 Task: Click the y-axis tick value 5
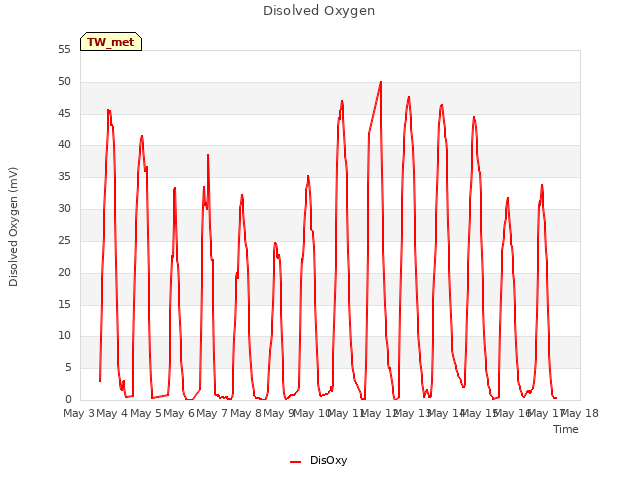68,368
